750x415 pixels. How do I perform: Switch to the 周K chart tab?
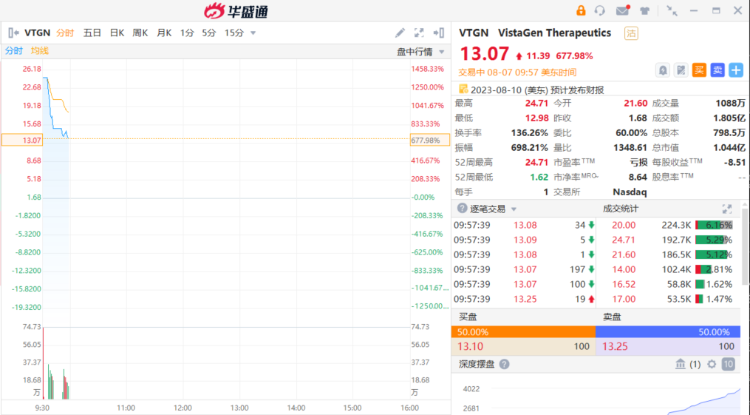coord(140,33)
